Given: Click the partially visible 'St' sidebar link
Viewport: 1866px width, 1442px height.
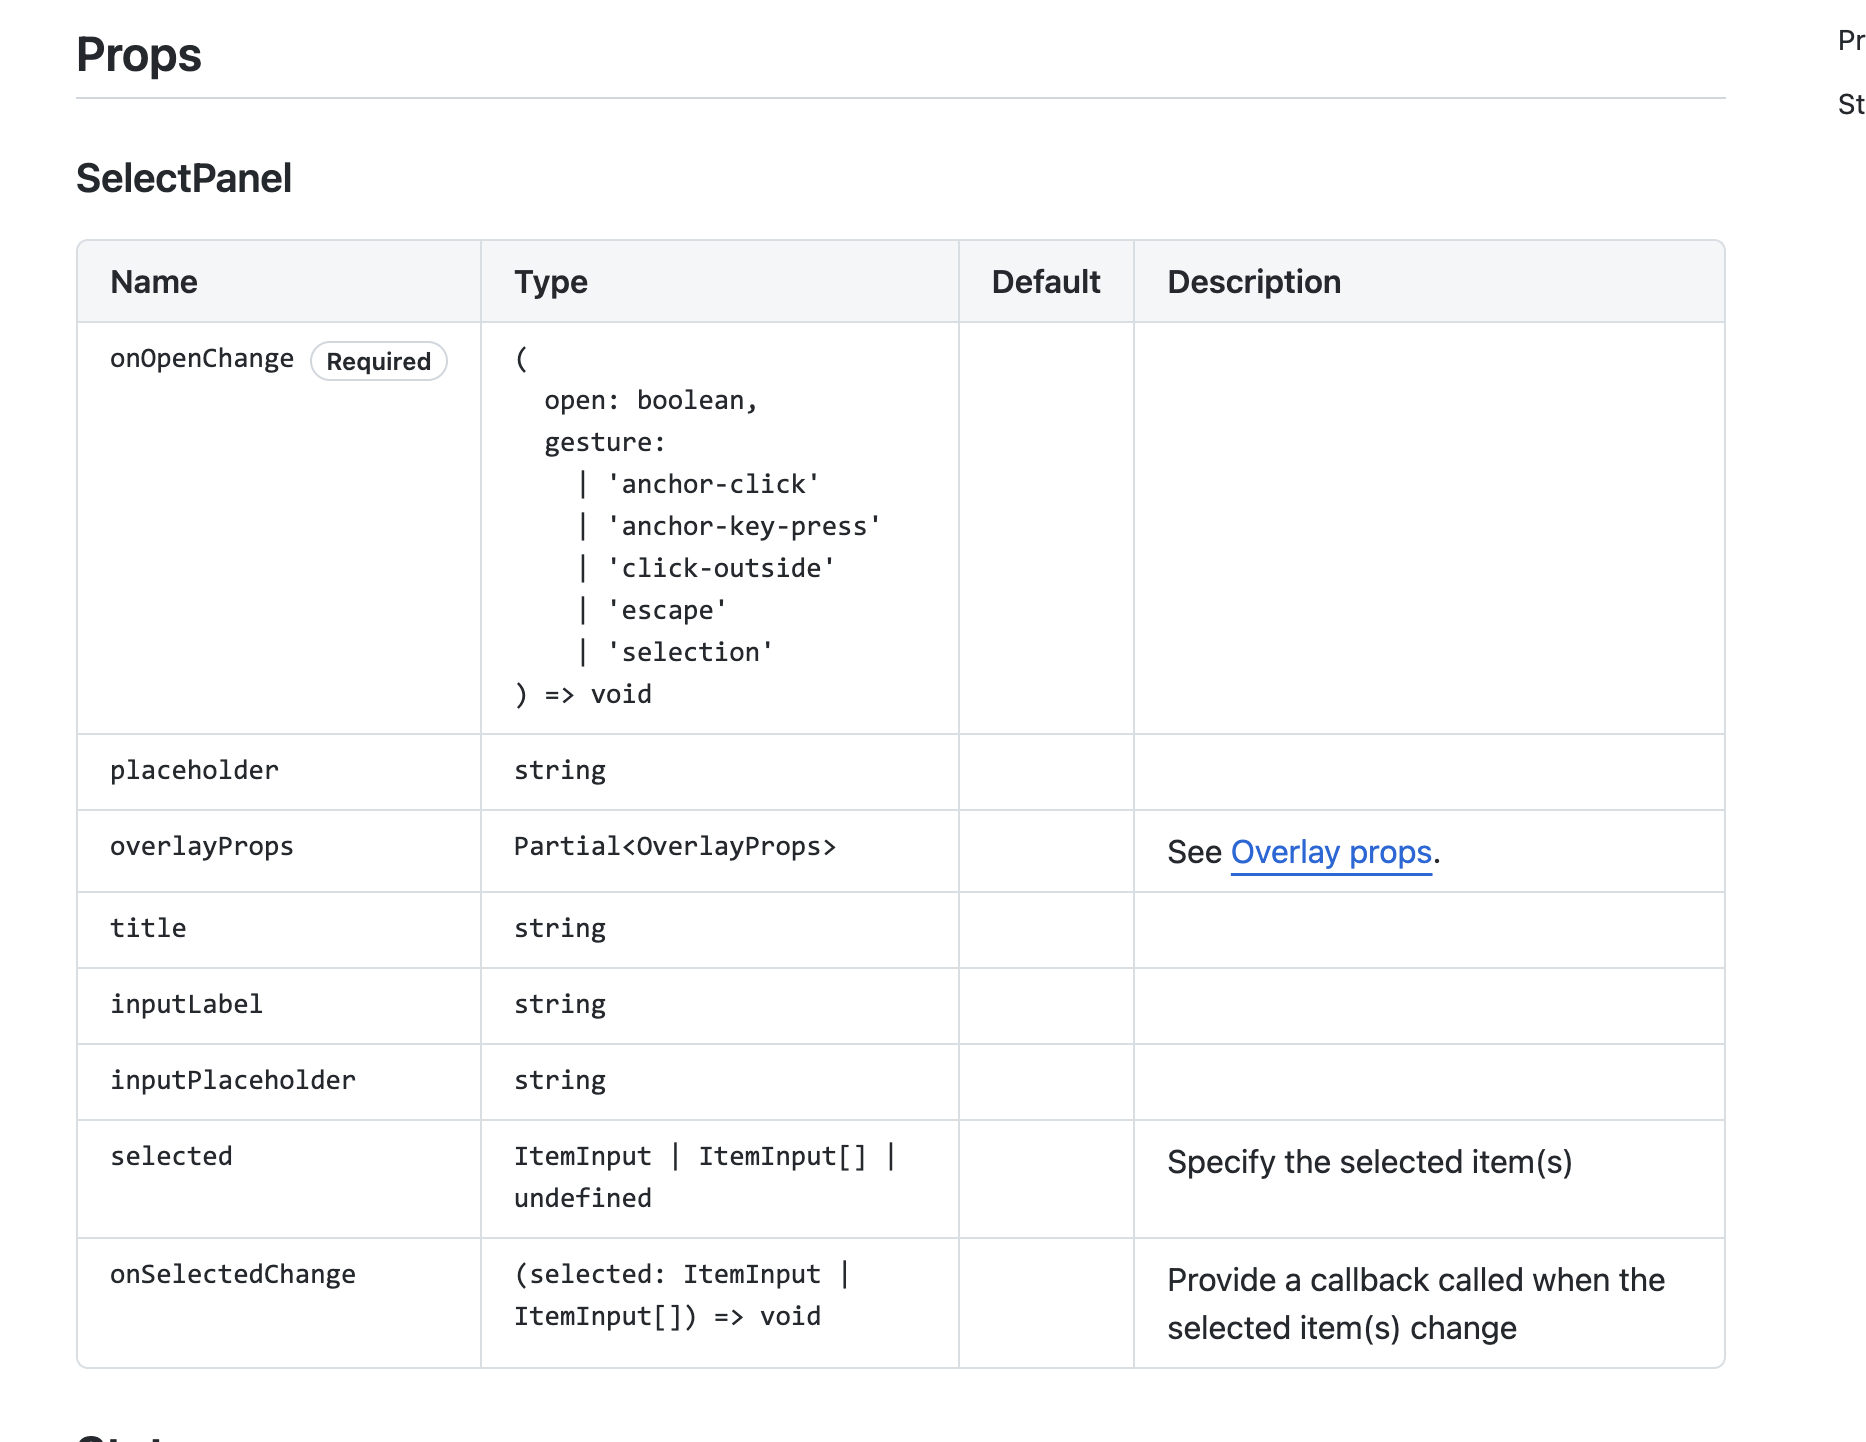Looking at the screenshot, I should point(1851,105).
